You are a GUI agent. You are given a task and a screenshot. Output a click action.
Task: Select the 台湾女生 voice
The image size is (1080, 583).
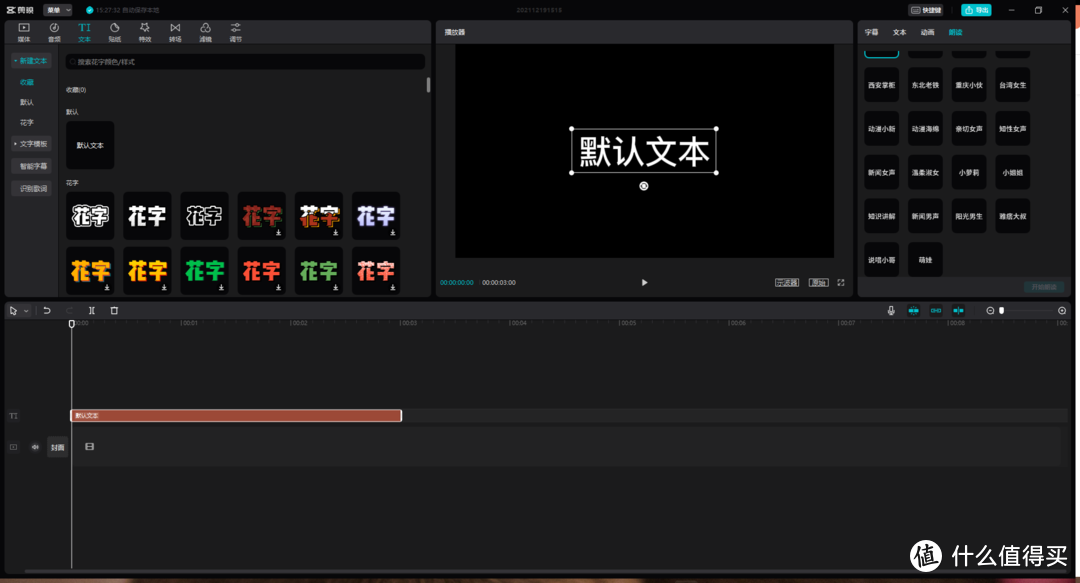coord(1012,85)
